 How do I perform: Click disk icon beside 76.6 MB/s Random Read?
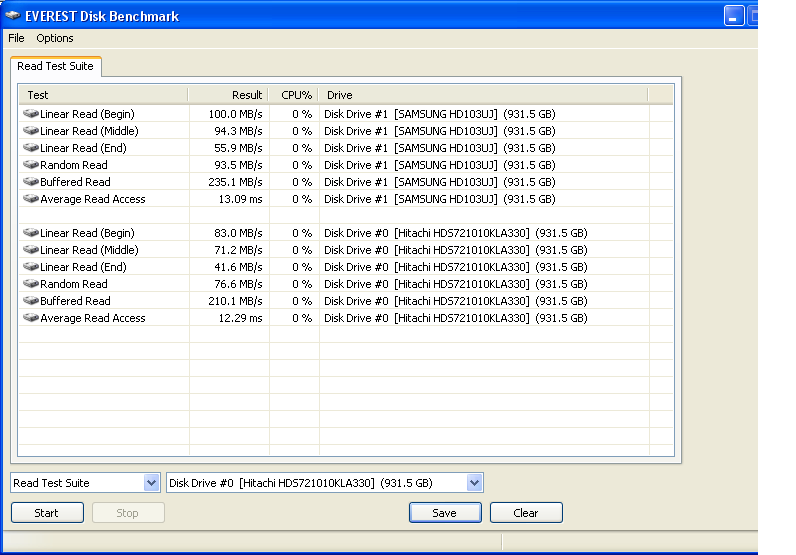pos(31,284)
